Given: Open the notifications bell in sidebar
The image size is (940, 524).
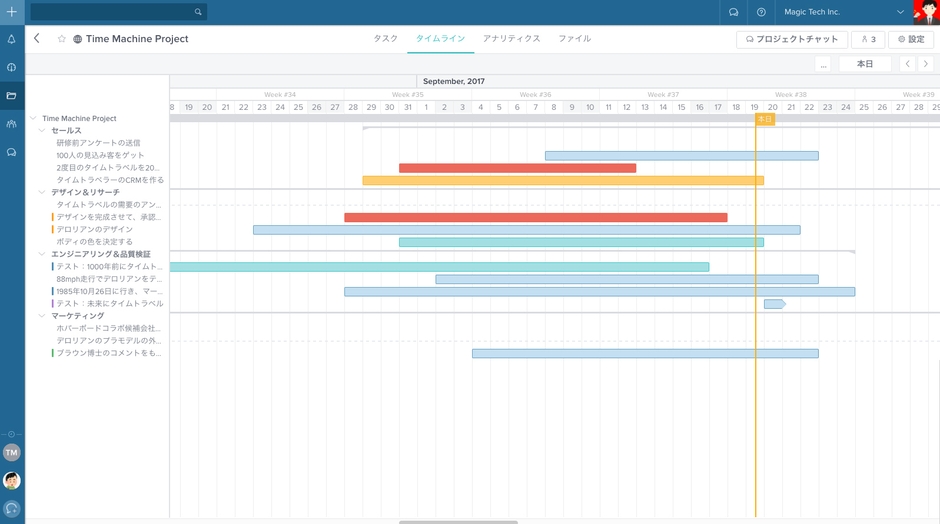Looking at the screenshot, I should point(12,39).
